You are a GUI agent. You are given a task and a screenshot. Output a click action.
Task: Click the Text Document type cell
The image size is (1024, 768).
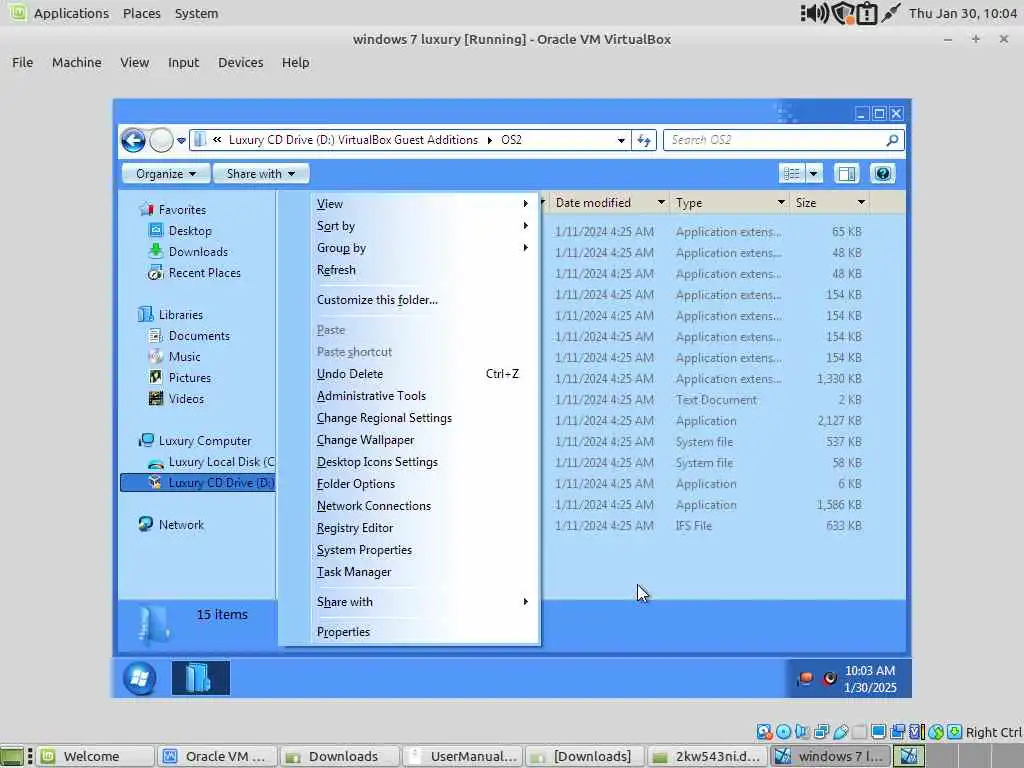716,400
